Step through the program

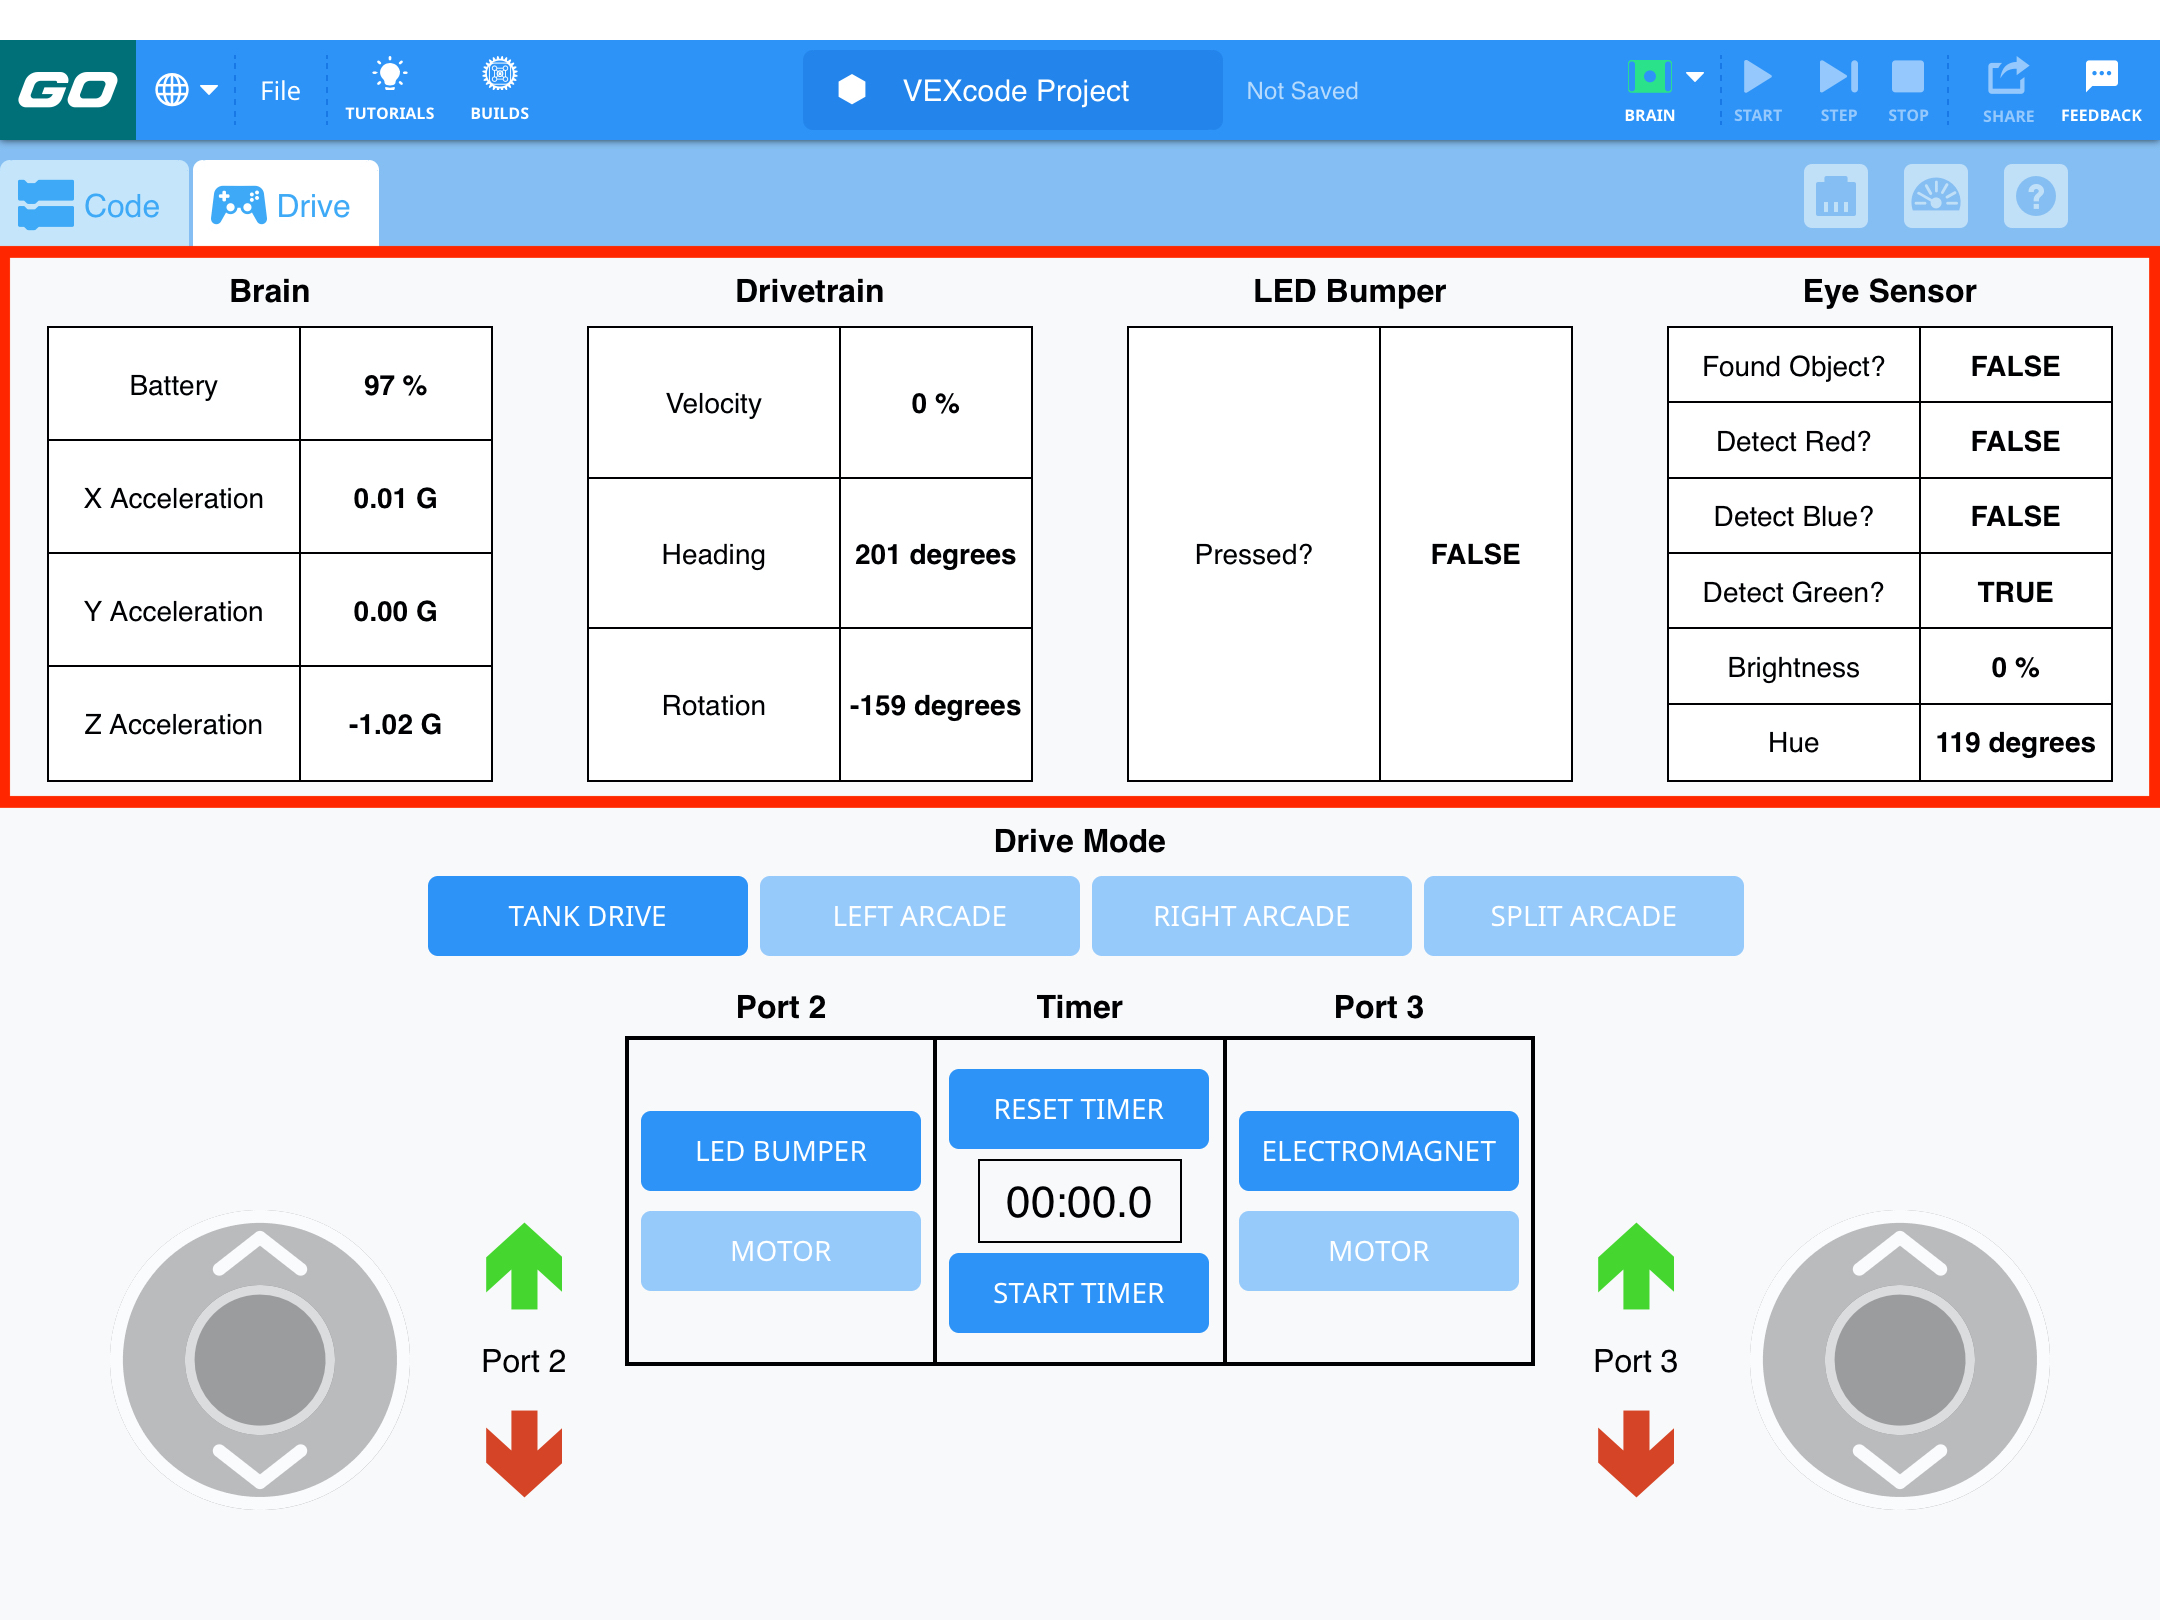1838,88
